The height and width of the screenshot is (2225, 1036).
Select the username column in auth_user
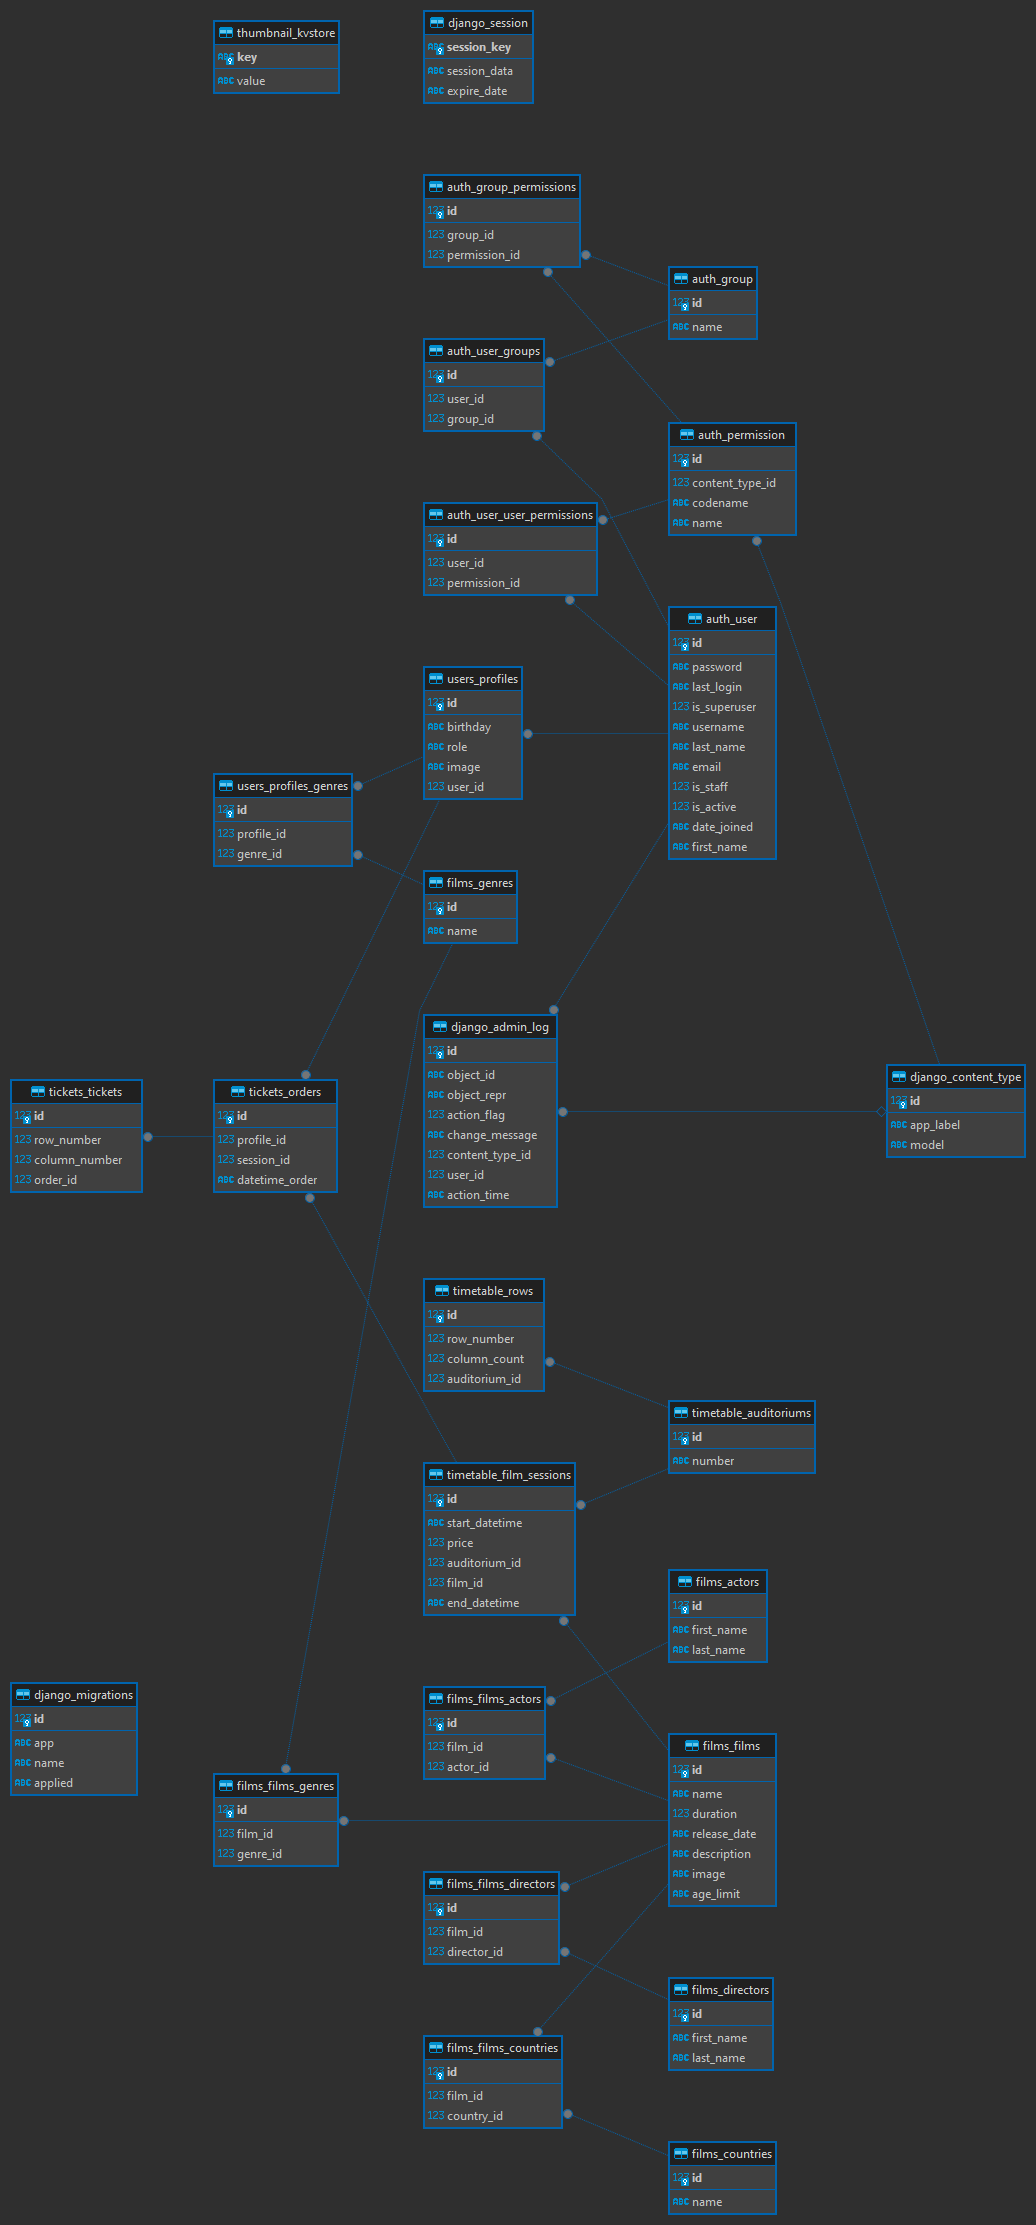(717, 727)
